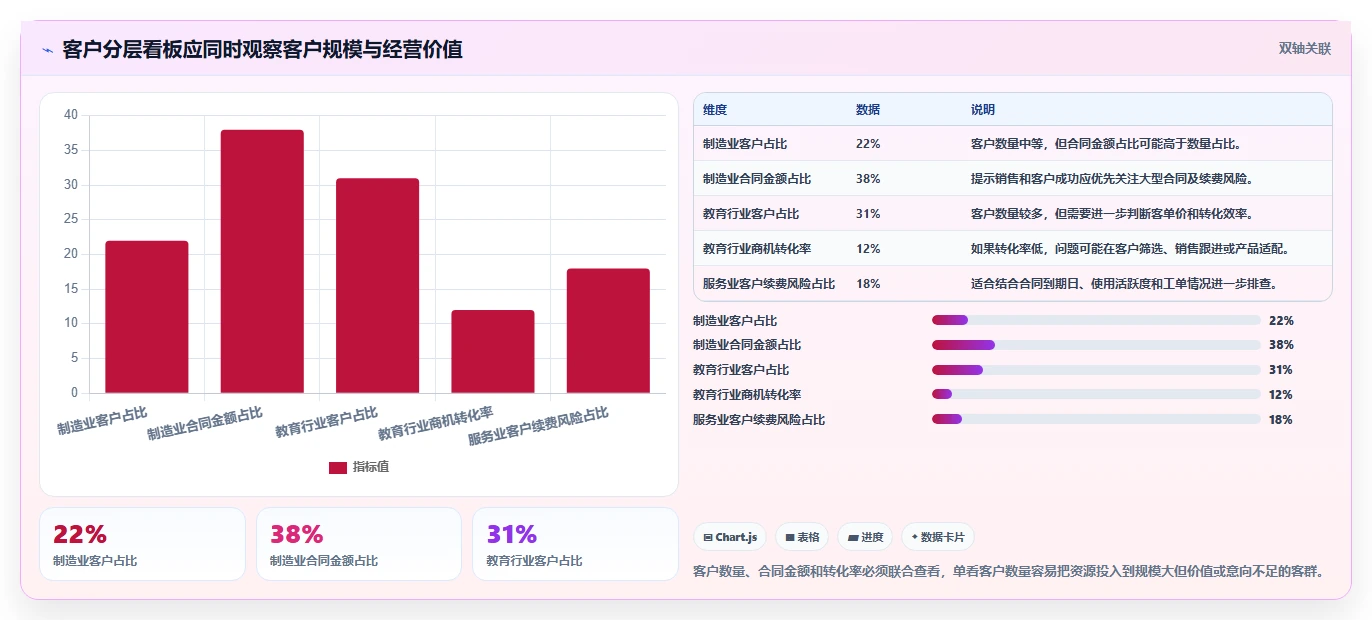Click the 说明 column header

coord(983,110)
